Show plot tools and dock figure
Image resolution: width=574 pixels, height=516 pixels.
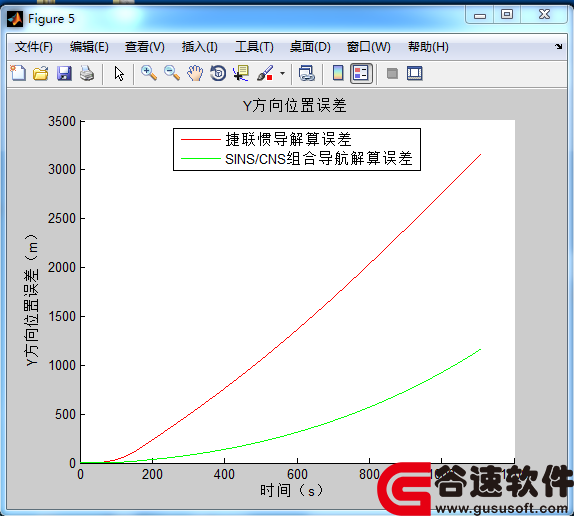tap(415, 74)
